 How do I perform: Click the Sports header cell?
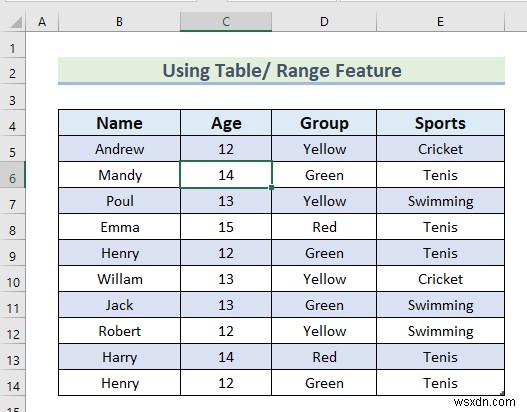coord(440,123)
